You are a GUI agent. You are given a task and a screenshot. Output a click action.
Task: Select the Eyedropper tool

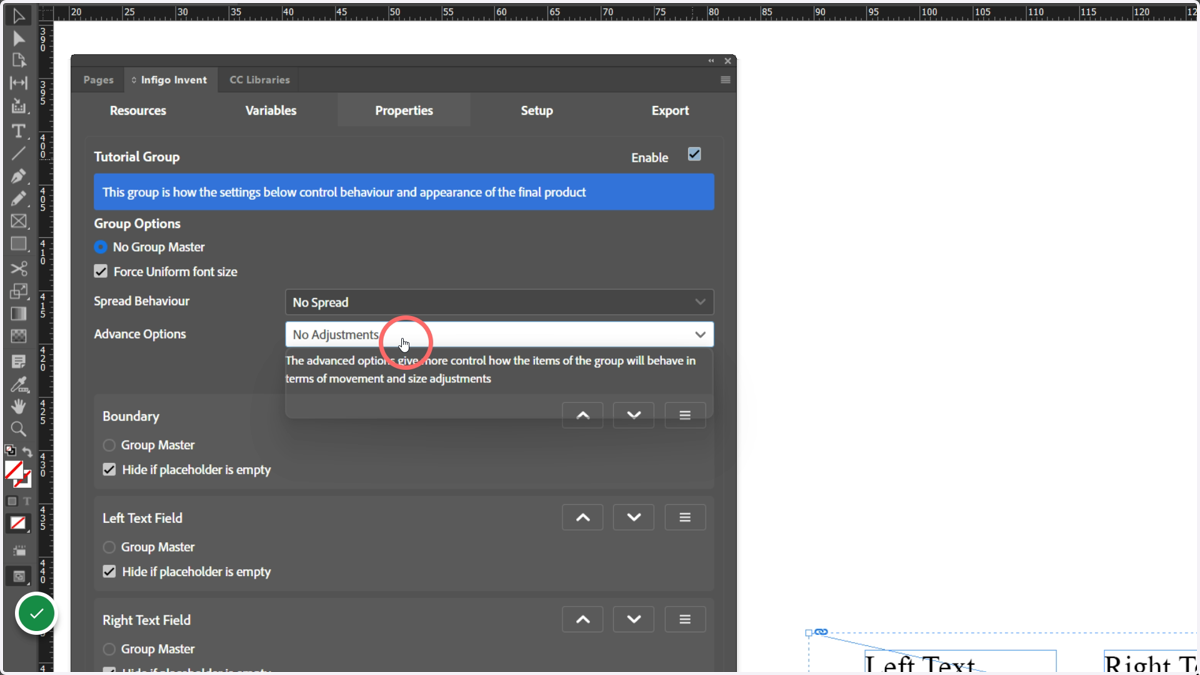pyautogui.click(x=18, y=384)
